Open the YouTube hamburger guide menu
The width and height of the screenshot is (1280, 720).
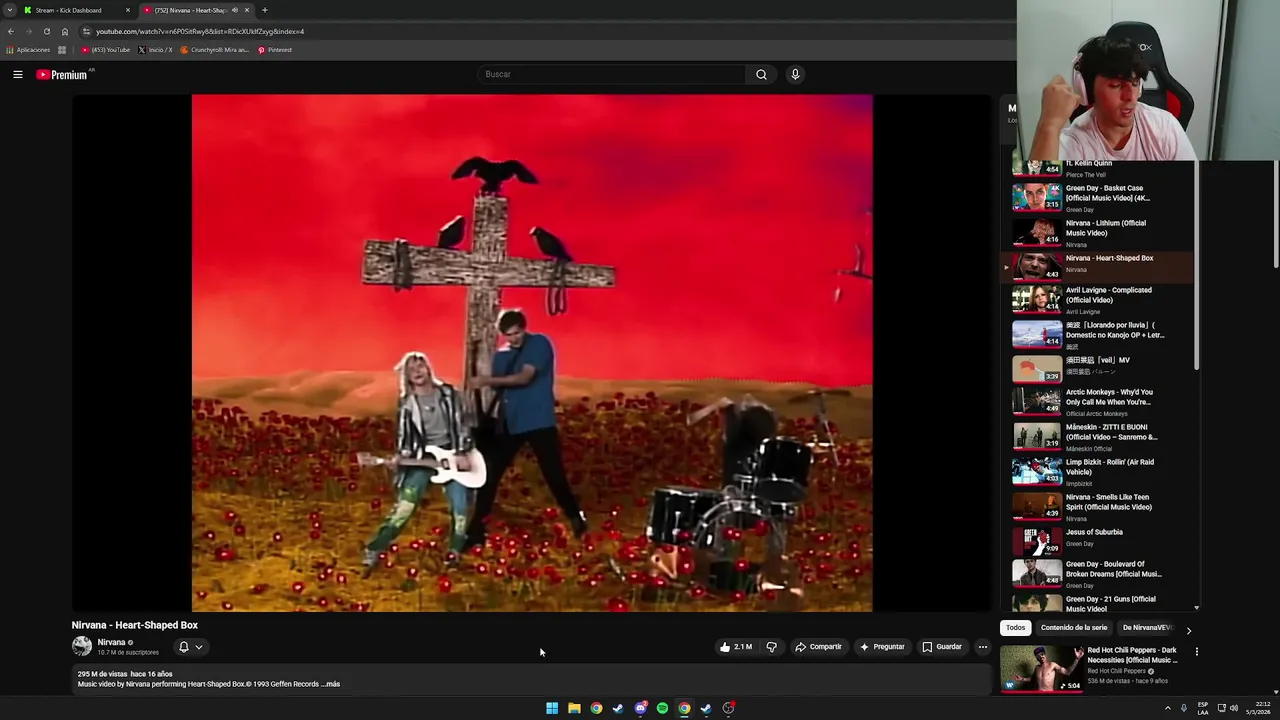tap(18, 74)
